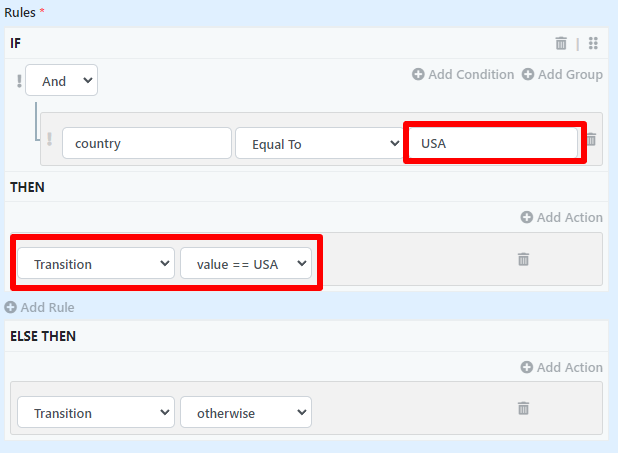Delete the IF rule using header trash icon
Screen dimensions: 618x453
click(561, 44)
